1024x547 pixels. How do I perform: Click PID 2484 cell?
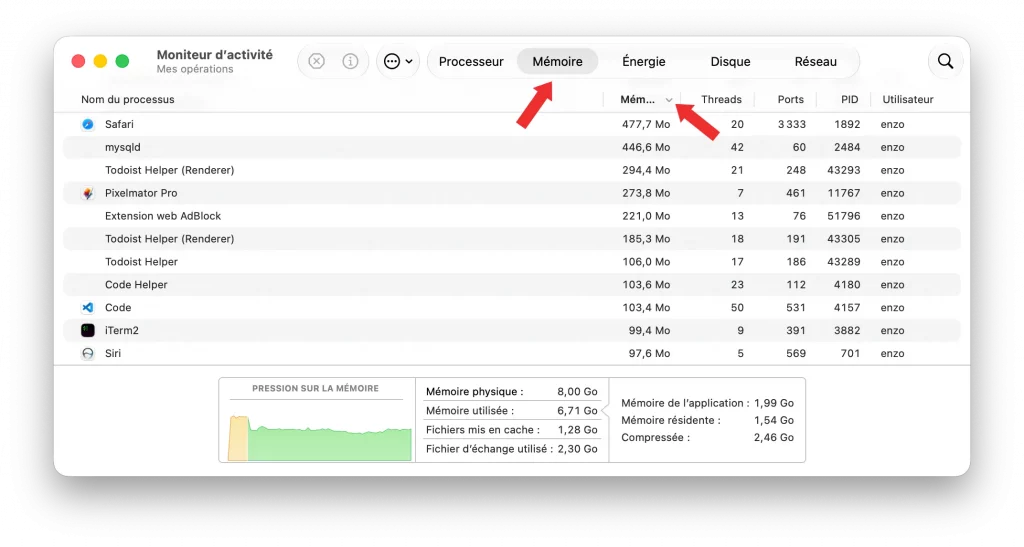tap(847, 147)
